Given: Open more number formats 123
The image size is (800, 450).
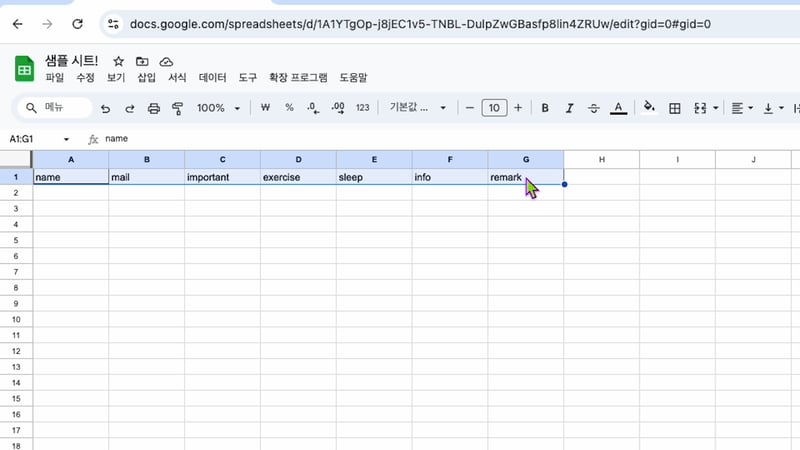Looking at the screenshot, I should tap(362, 108).
